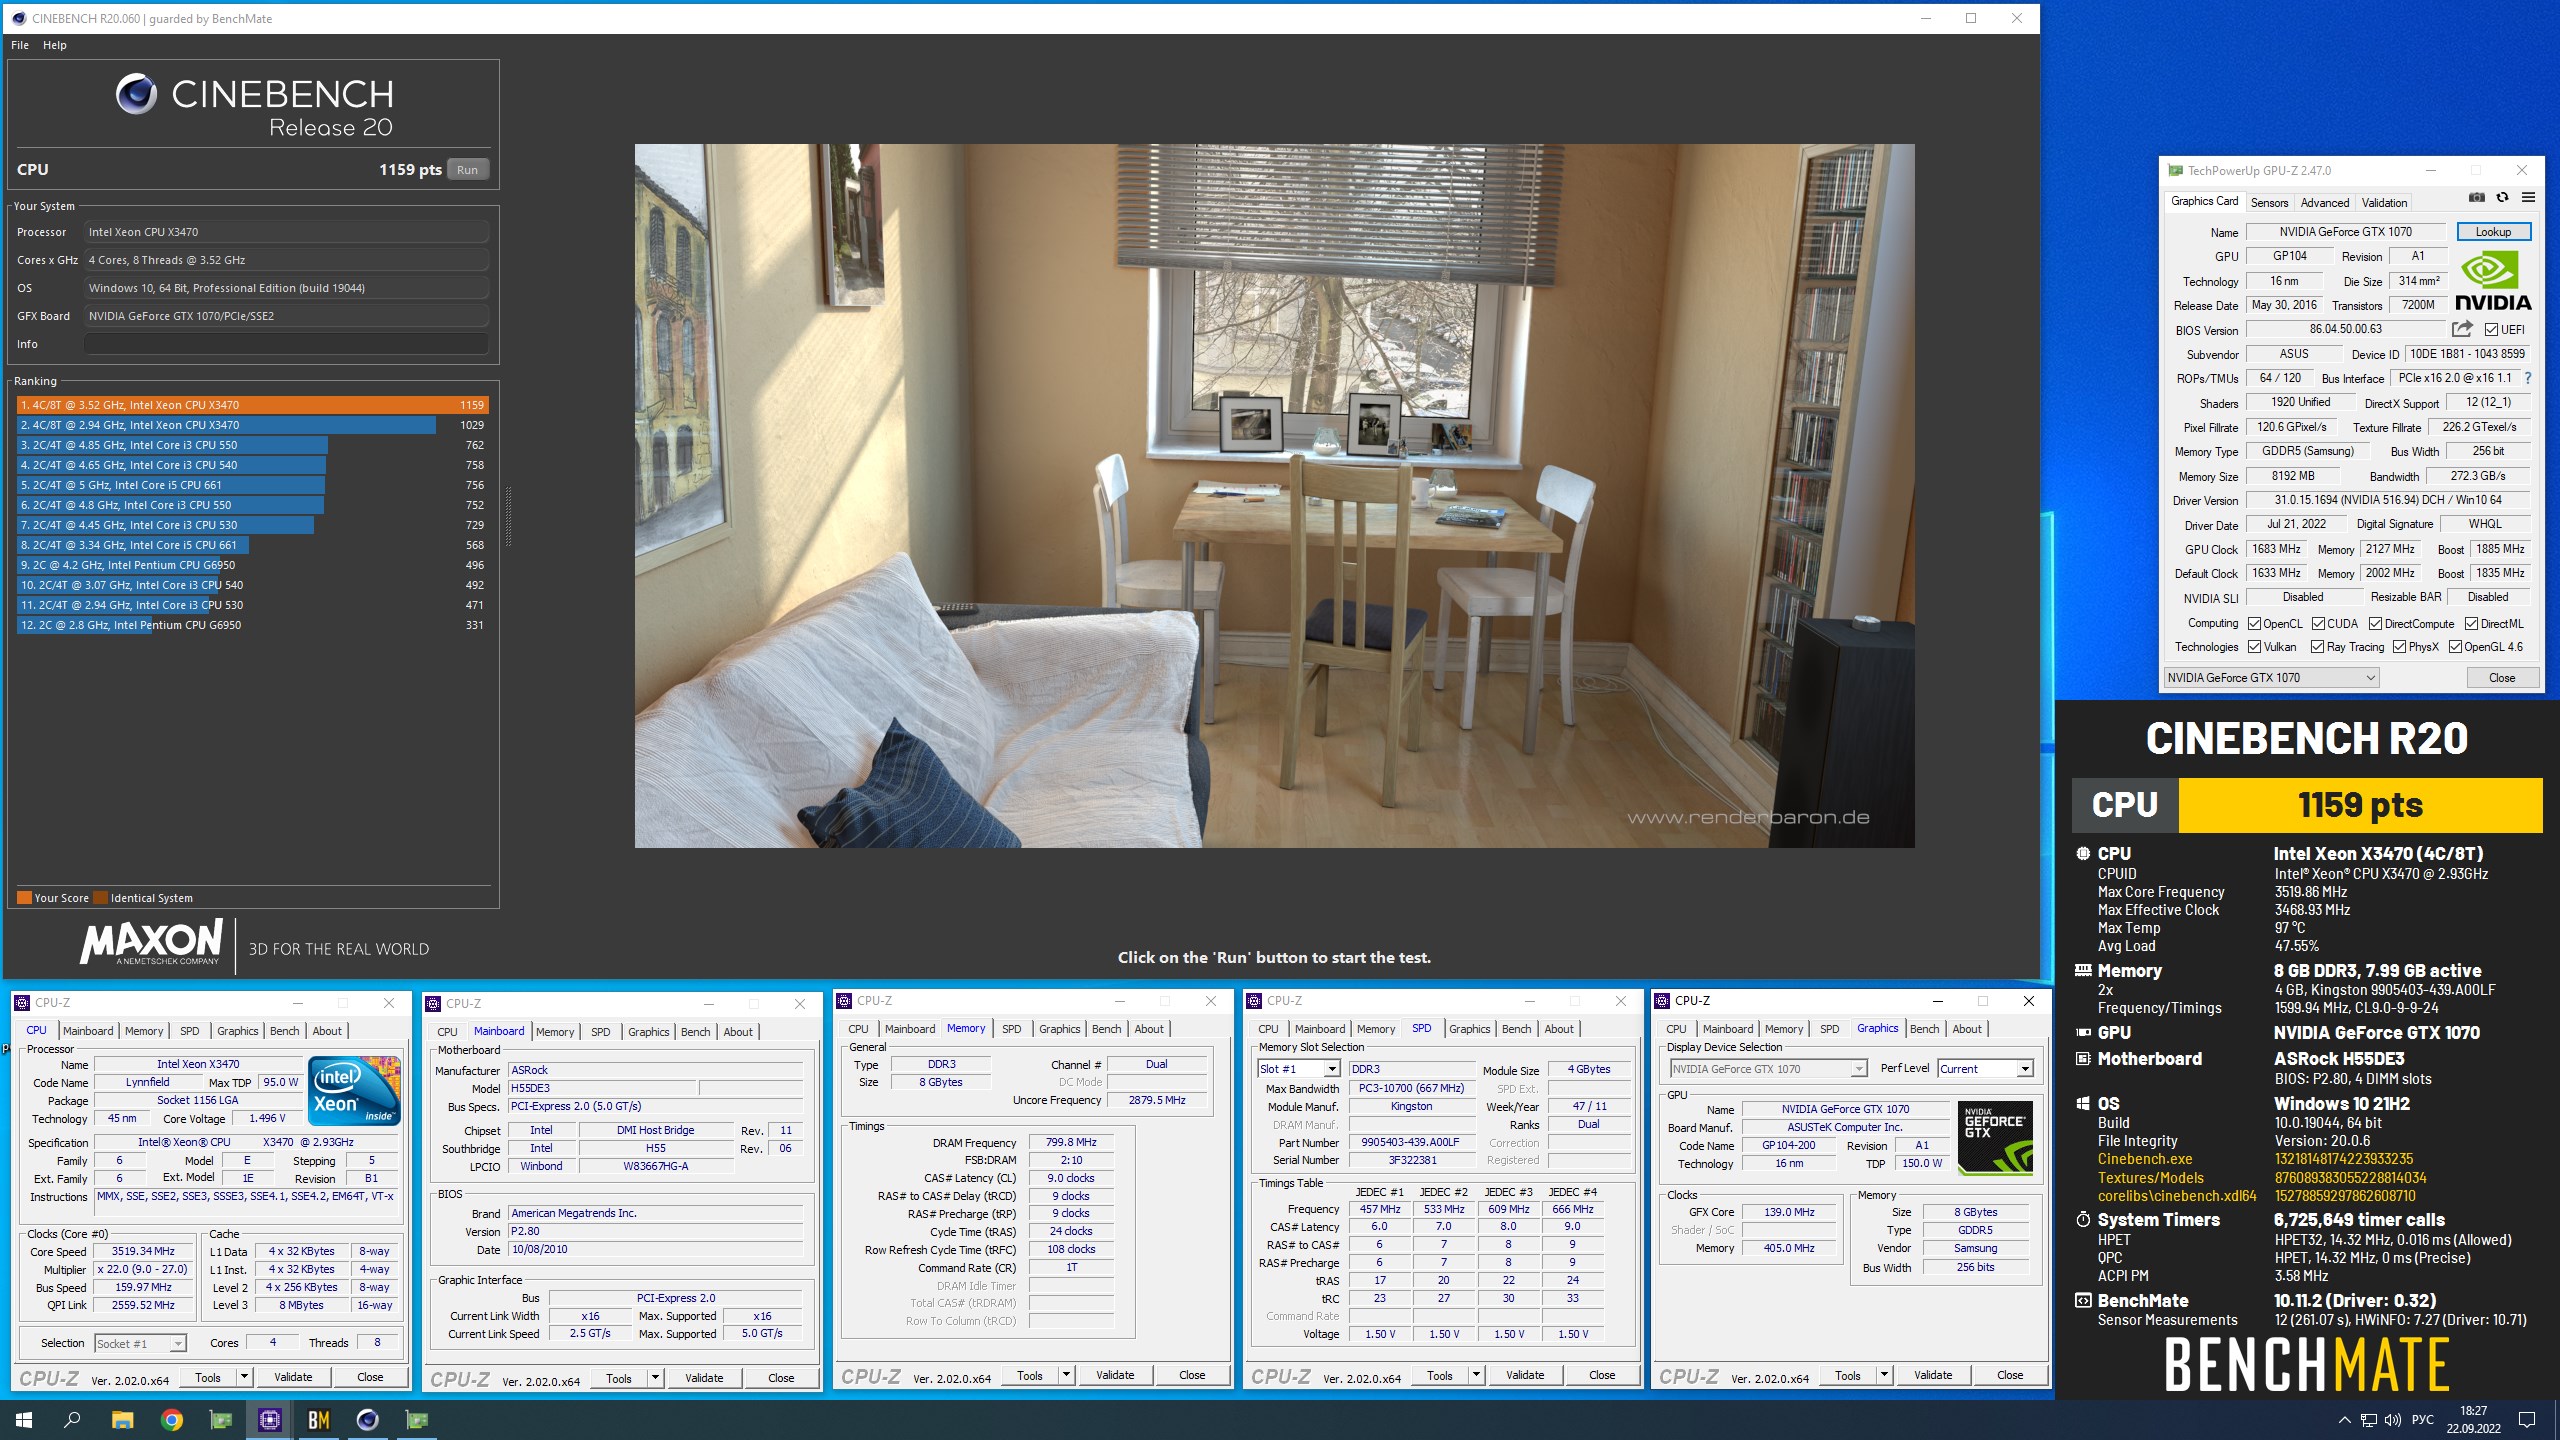Image resolution: width=2560 pixels, height=1440 pixels.
Task: Open the Socket #1 selection dropdown
Action: click(141, 1343)
